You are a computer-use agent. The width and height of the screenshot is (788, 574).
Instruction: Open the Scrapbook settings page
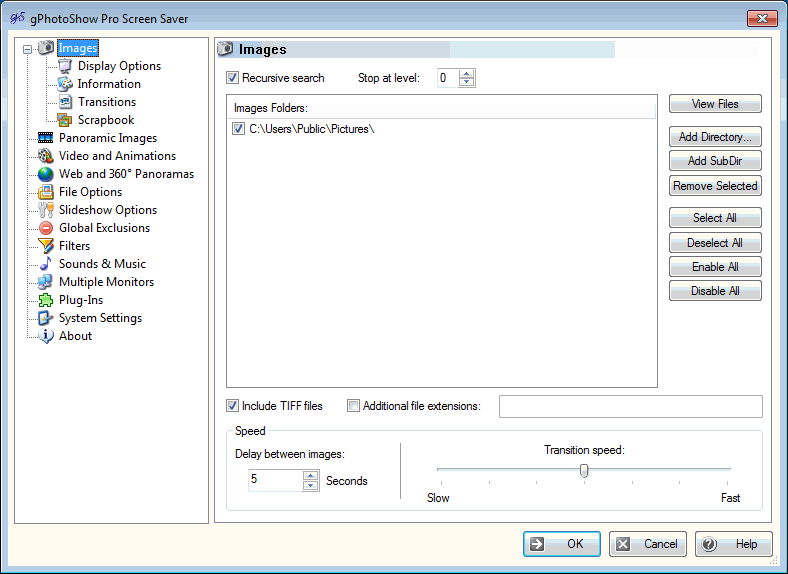[106, 120]
